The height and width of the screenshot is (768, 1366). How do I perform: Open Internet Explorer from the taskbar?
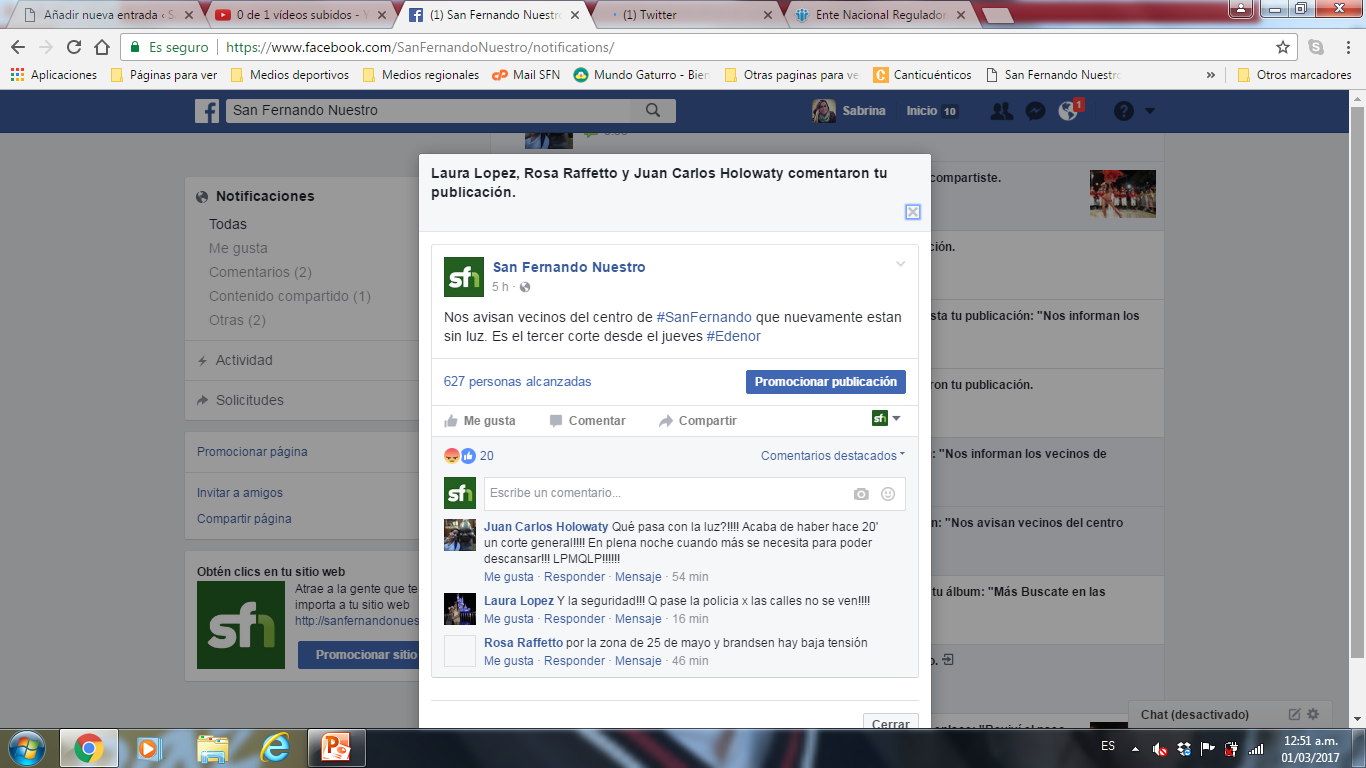274,748
